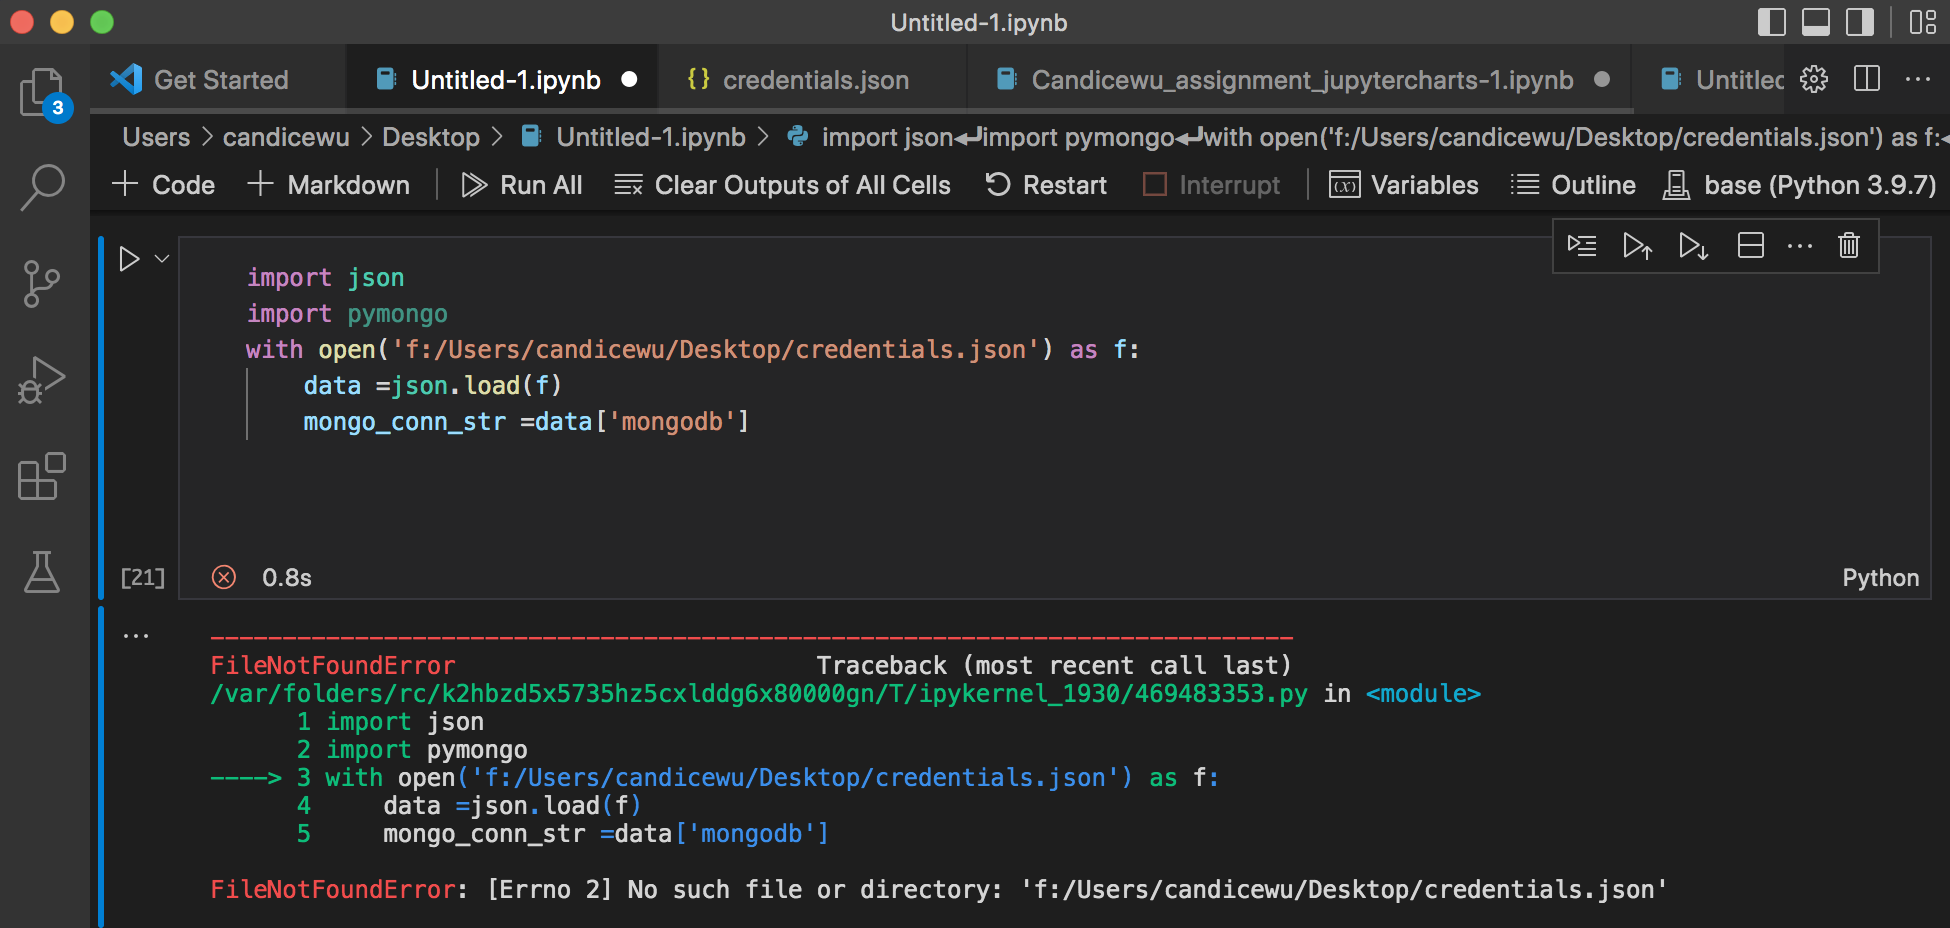Open Variables panel
The image size is (1950, 928).
coord(1403,185)
